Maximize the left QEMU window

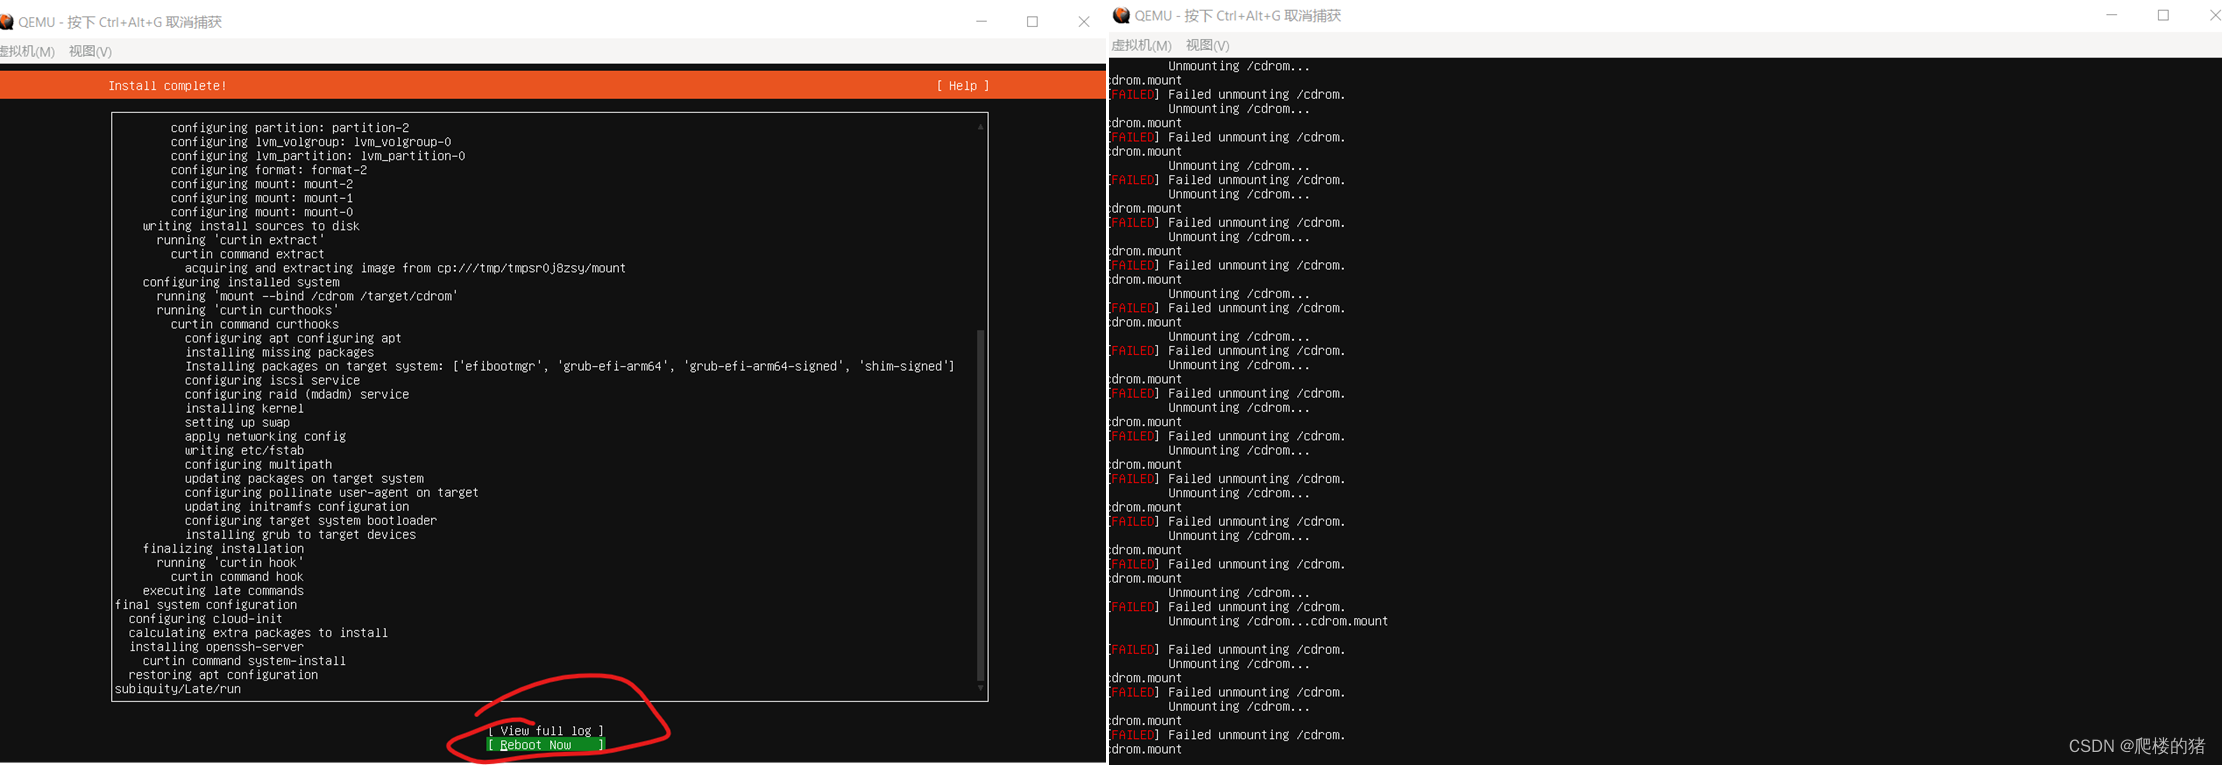tap(1032, 21)
